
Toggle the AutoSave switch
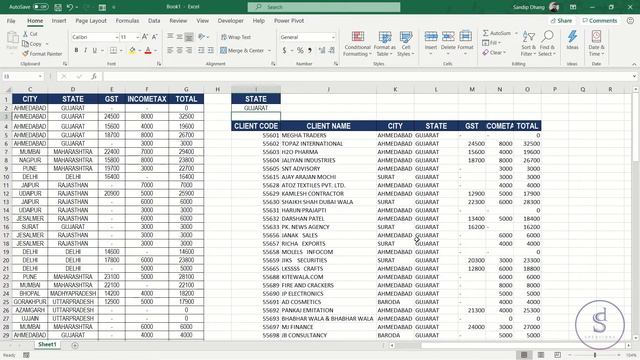point(40,7)
